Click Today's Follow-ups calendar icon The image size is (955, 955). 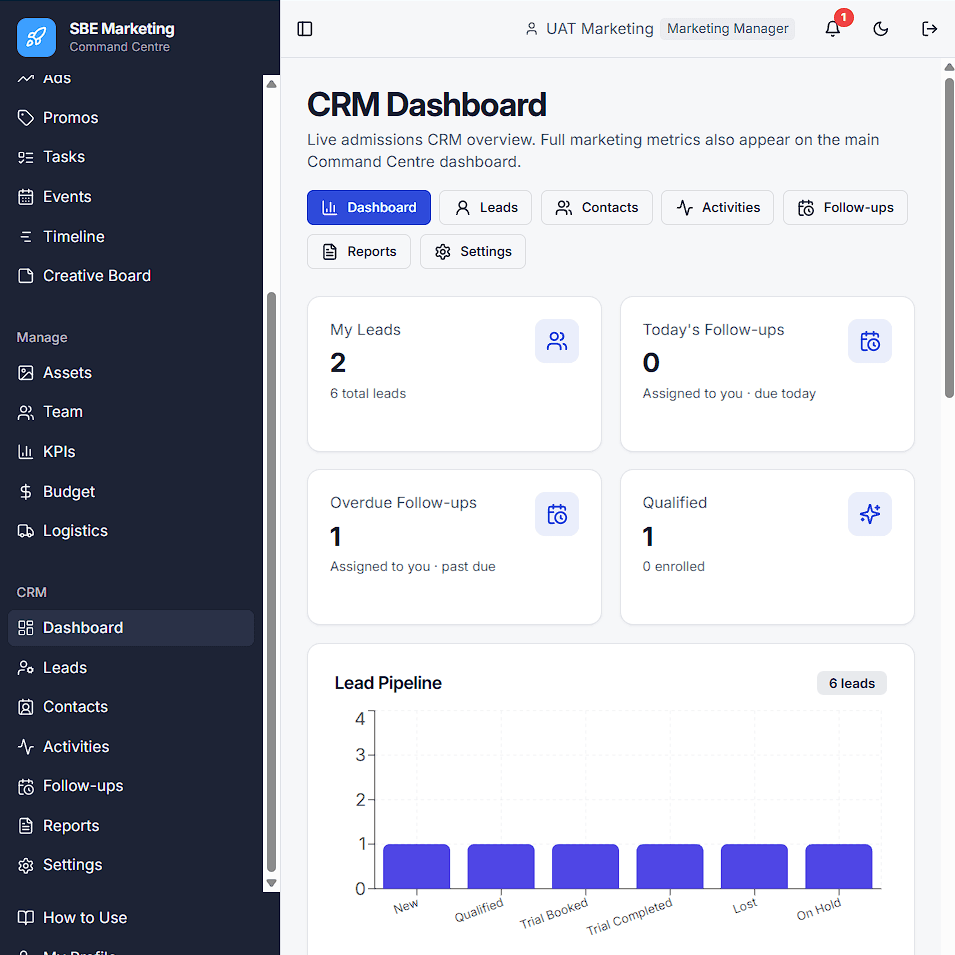pyautogui.click(x=870, y=341)
